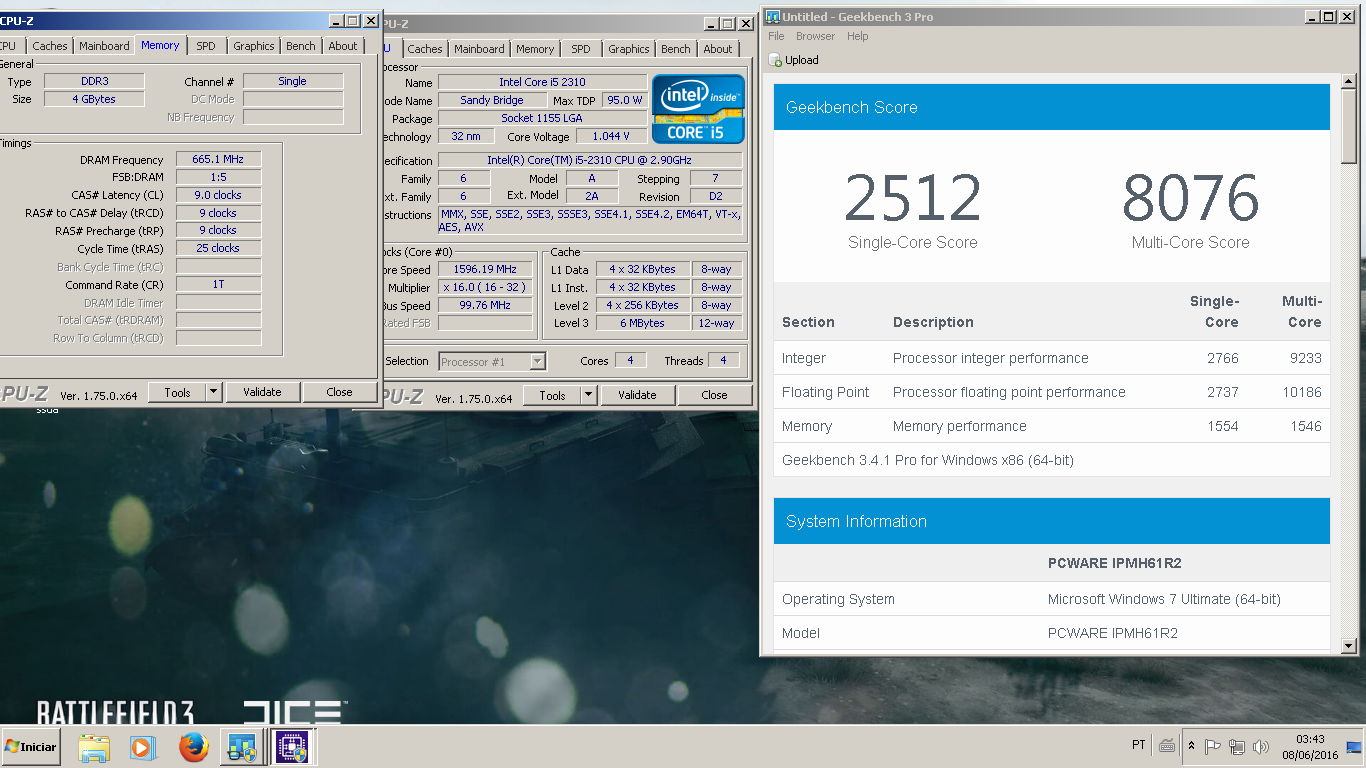This screenshot has width=1366, height=768.
Task: Click the Memory performance description
Action: [960, 426]
